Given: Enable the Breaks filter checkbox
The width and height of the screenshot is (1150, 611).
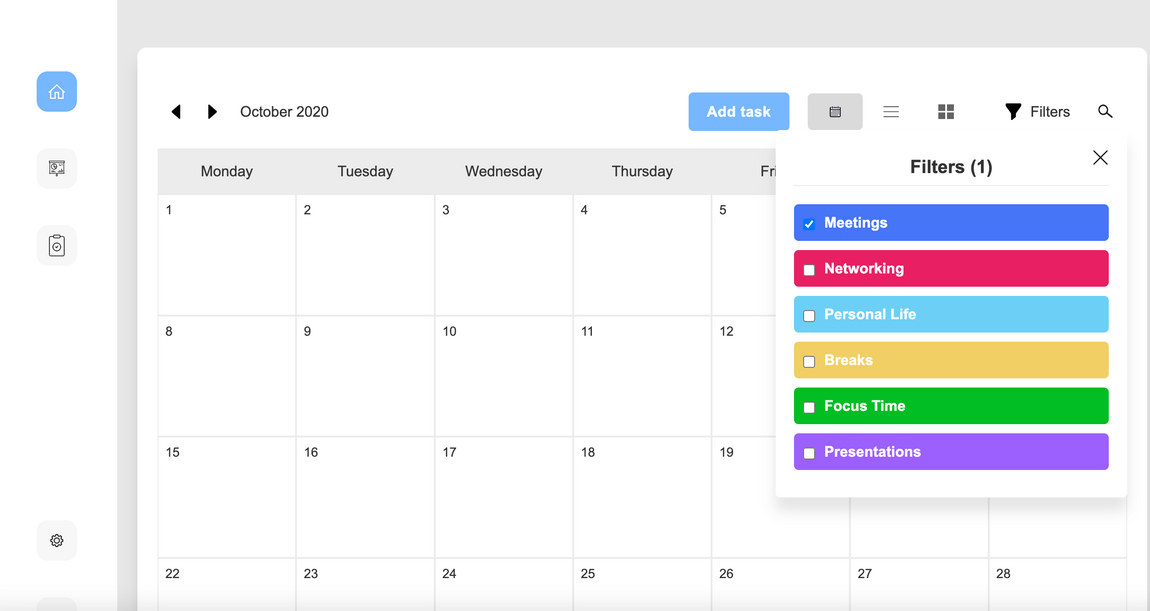Looking at the screenshot, I should 809,362.
